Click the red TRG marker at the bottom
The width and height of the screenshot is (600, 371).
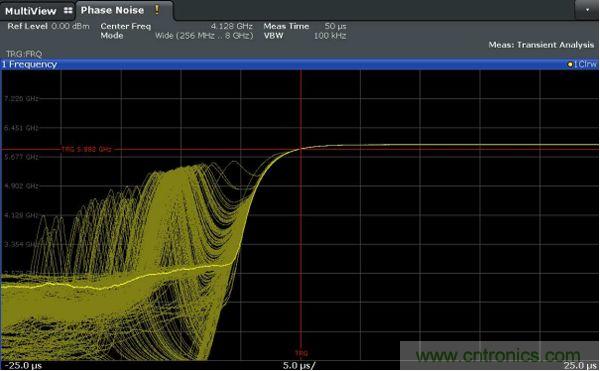[301, 353]
